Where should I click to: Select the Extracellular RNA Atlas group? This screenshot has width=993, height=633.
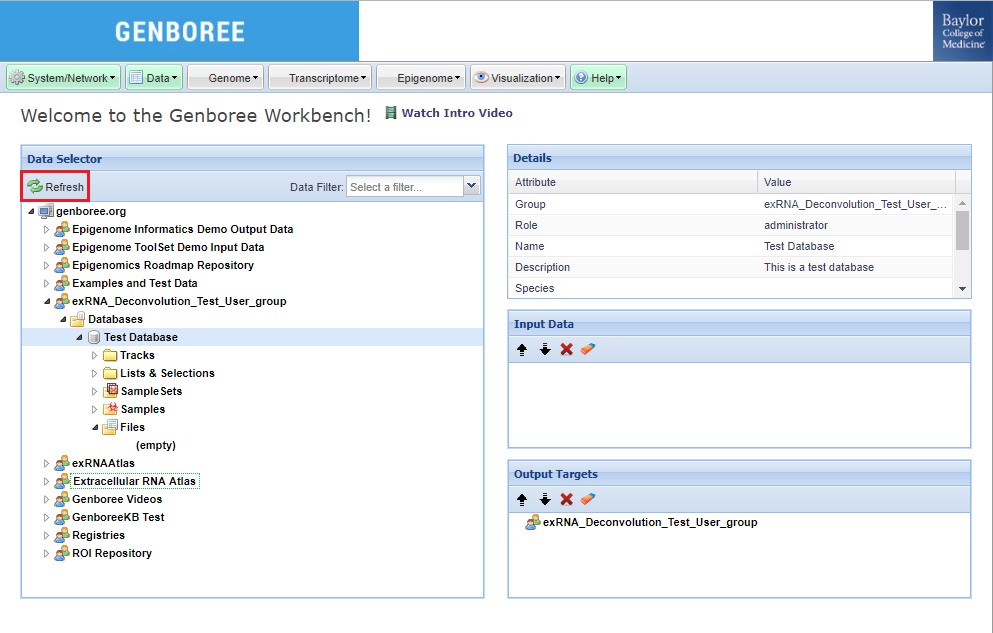coord(134,481)
